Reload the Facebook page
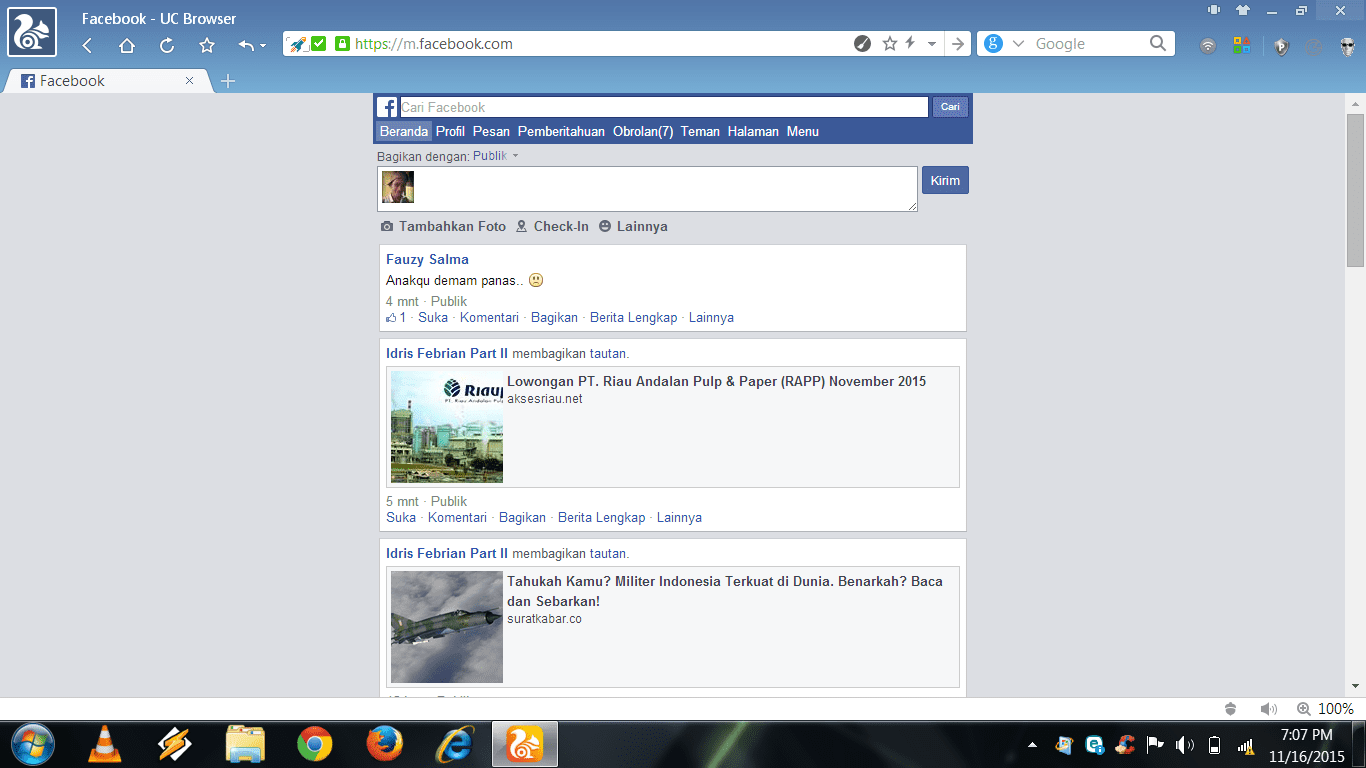Viewport: 1366px width, 768px height. pyautogui.click(x=167, y=45)
